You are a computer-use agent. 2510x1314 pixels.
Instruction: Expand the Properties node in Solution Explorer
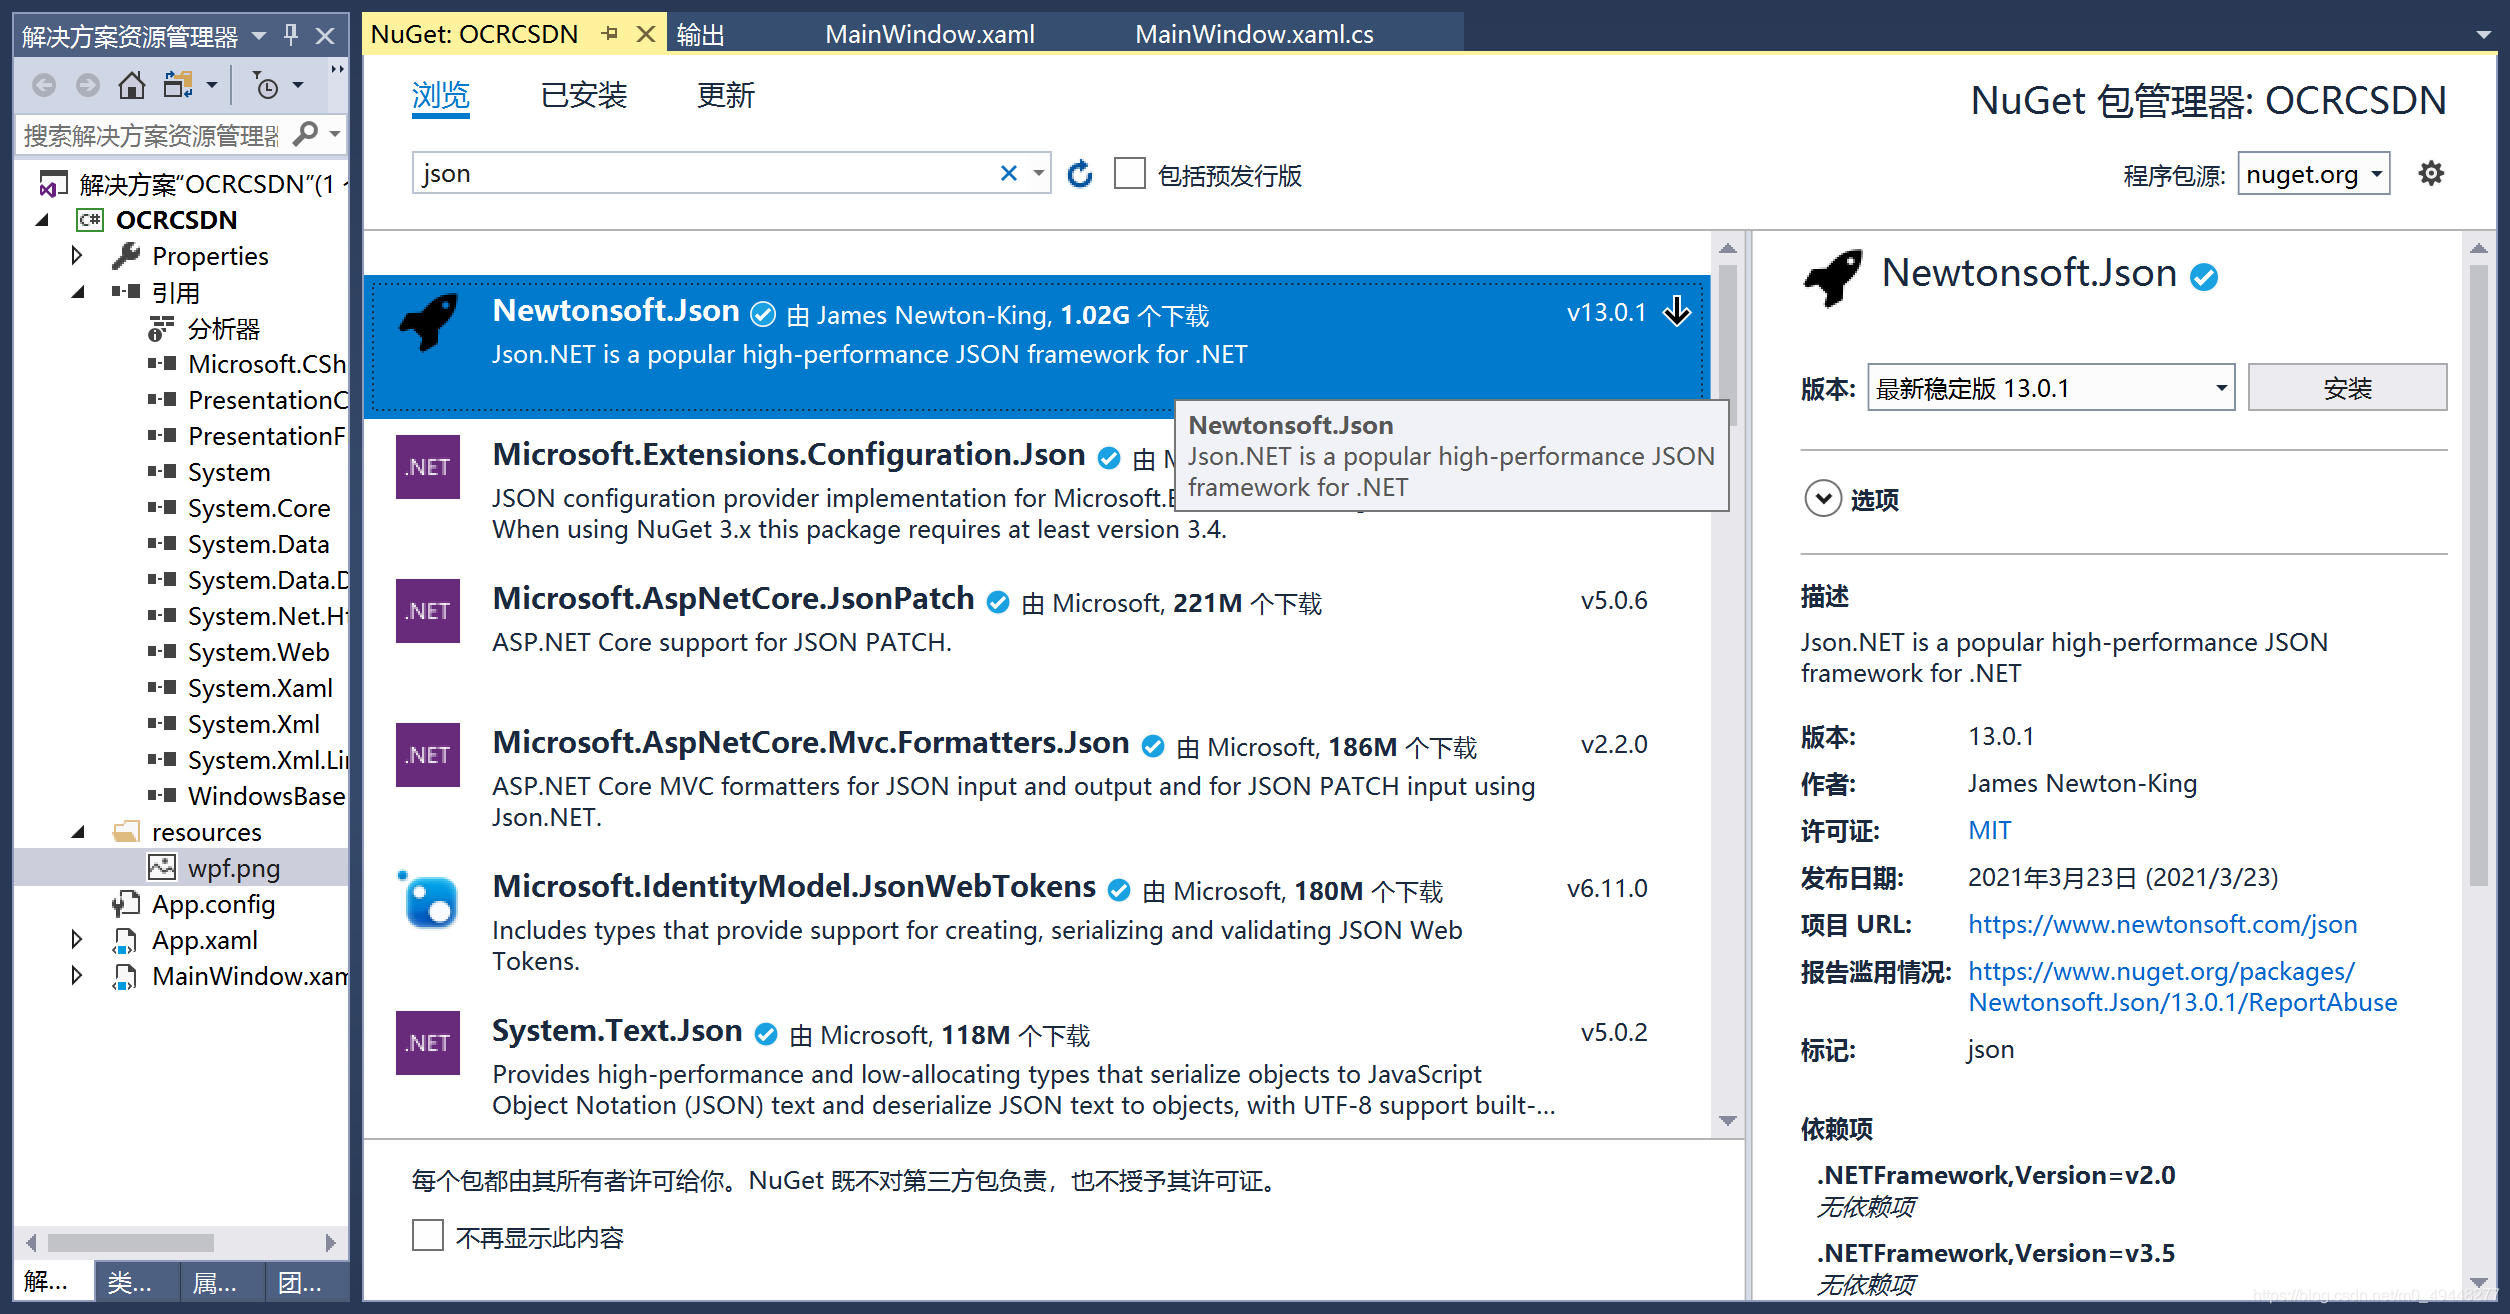pos(77,256)
